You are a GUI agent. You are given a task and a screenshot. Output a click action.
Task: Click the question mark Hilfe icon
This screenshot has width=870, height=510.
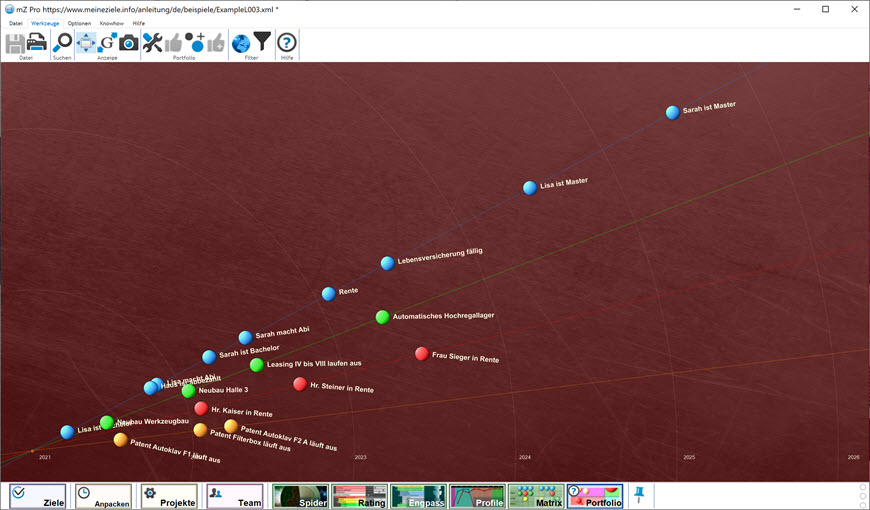pyautogui.click(x=287, y=42)
